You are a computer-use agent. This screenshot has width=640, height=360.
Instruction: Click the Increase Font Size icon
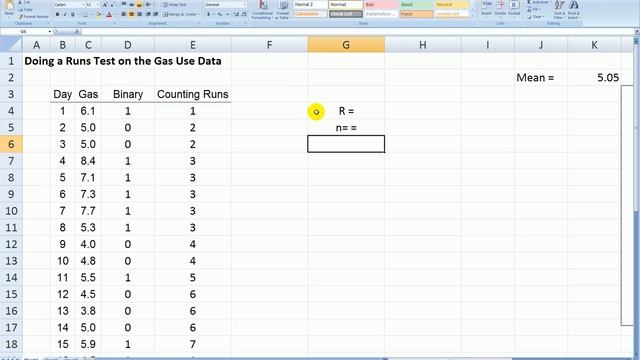click(x=104, y=4)
